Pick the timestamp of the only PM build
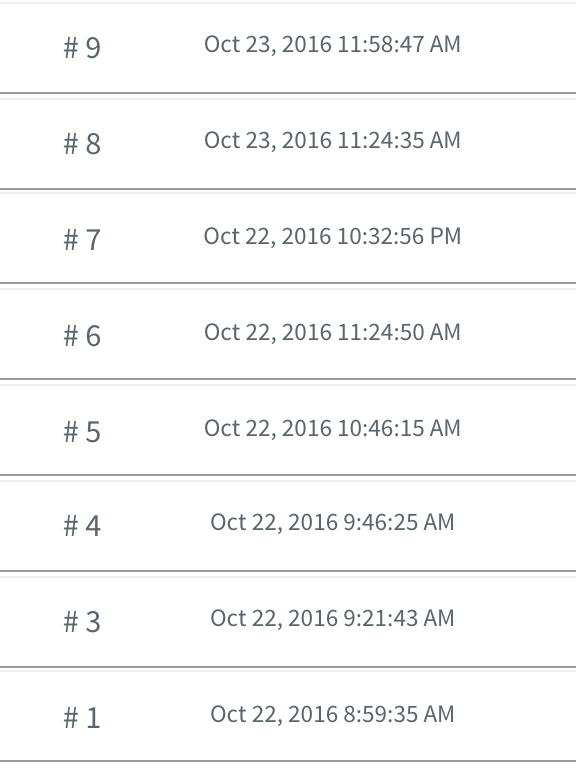 click(332, 236)
